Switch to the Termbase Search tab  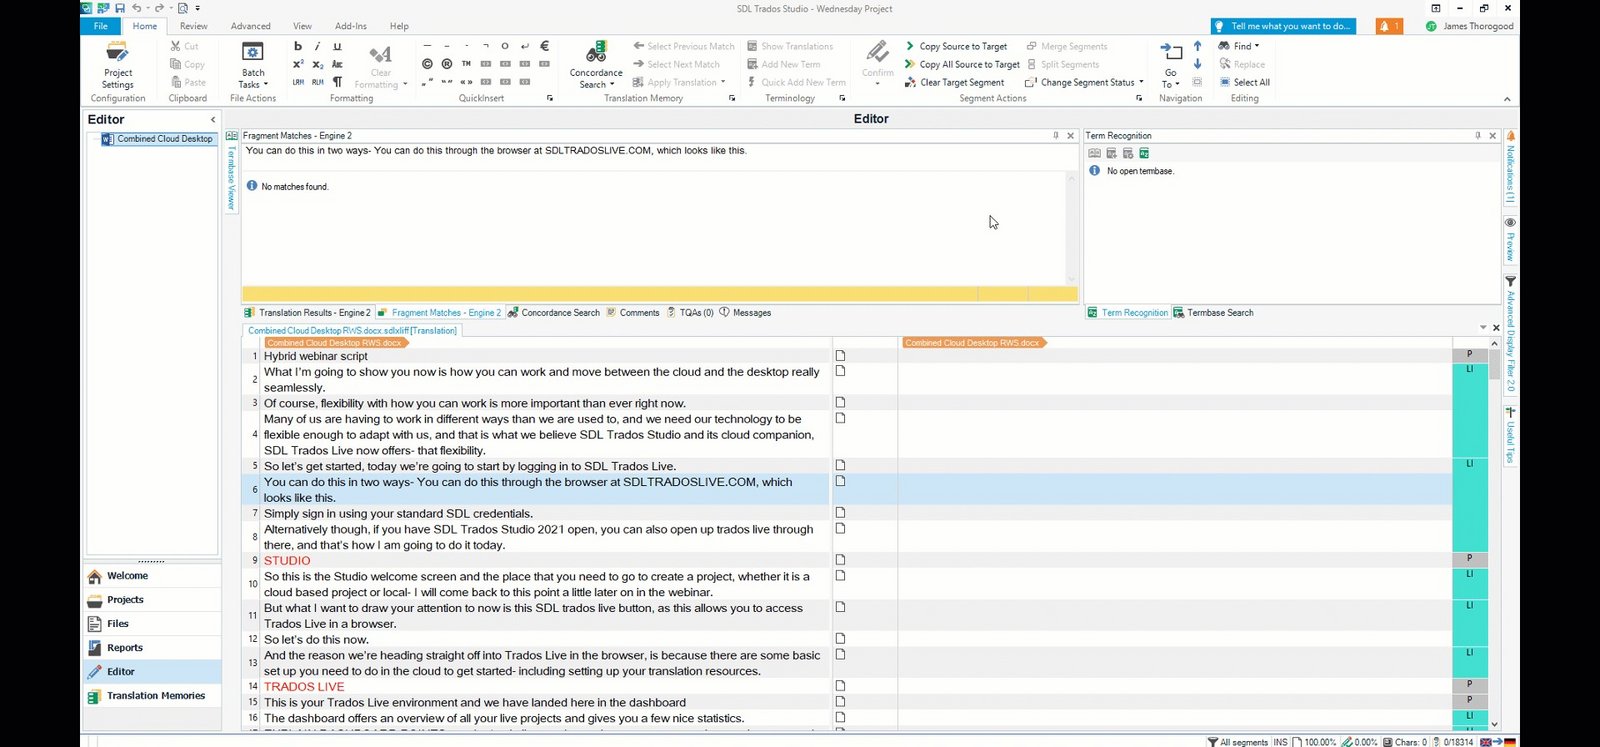(x=1213, y=312)
